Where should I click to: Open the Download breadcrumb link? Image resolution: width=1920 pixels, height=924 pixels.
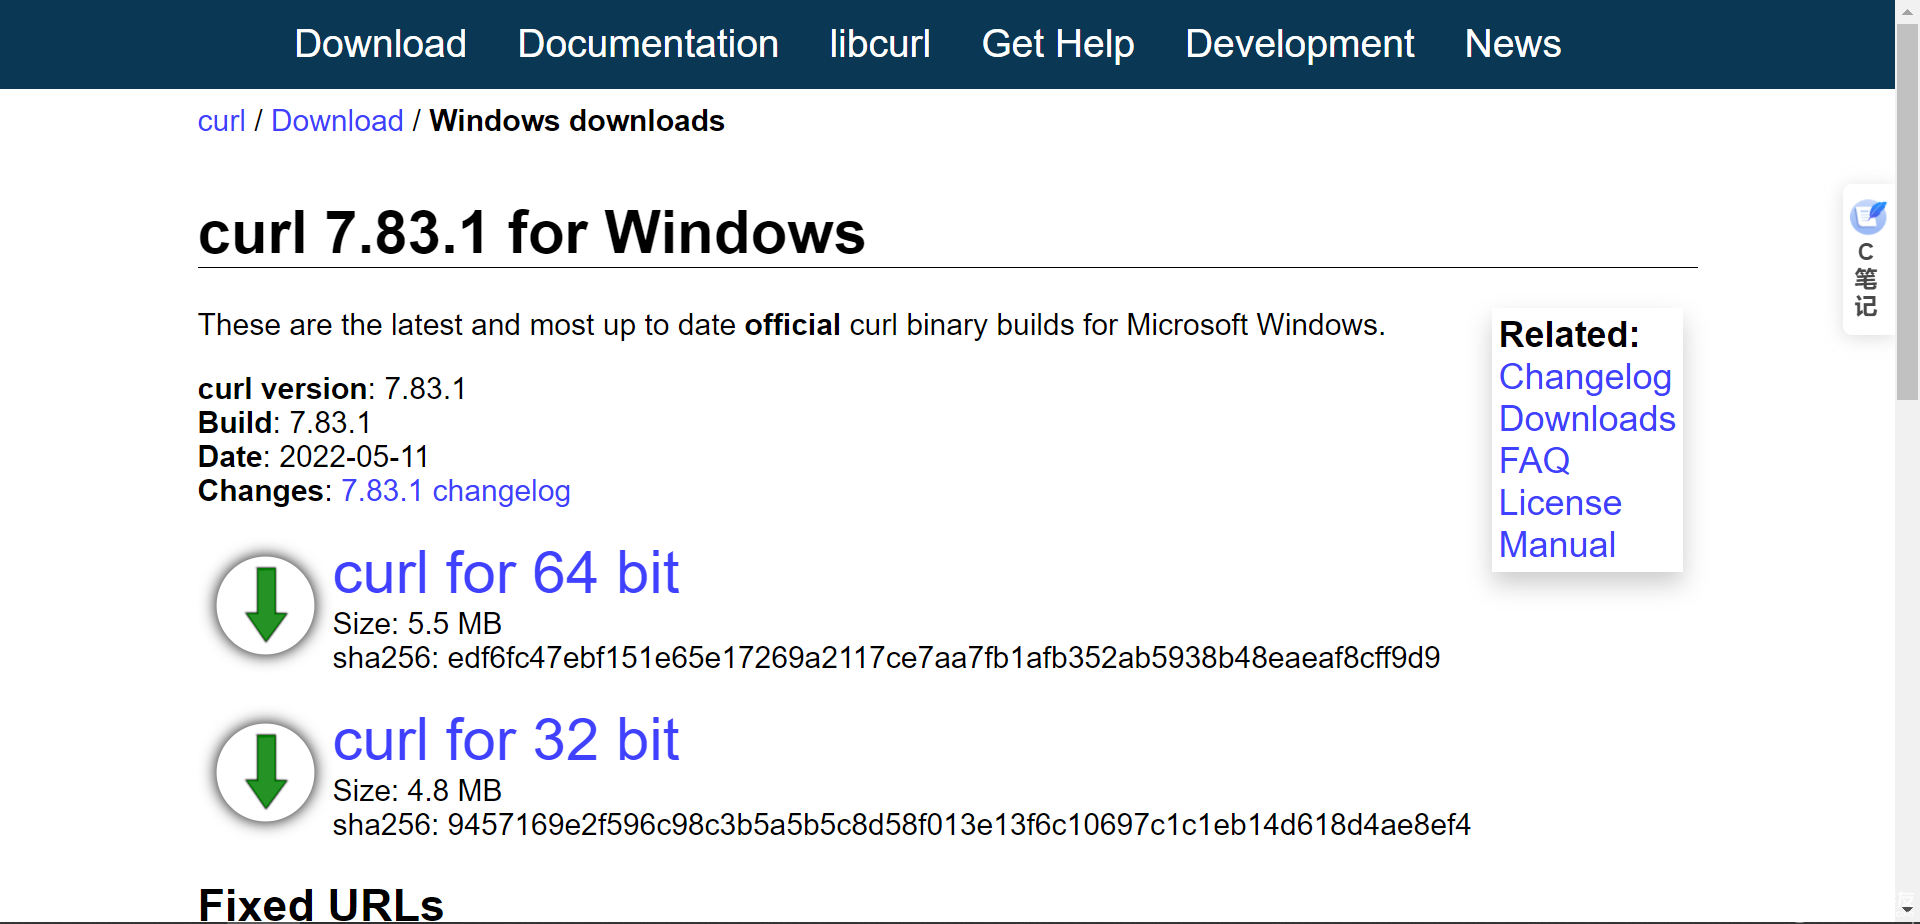pos(337,120)
